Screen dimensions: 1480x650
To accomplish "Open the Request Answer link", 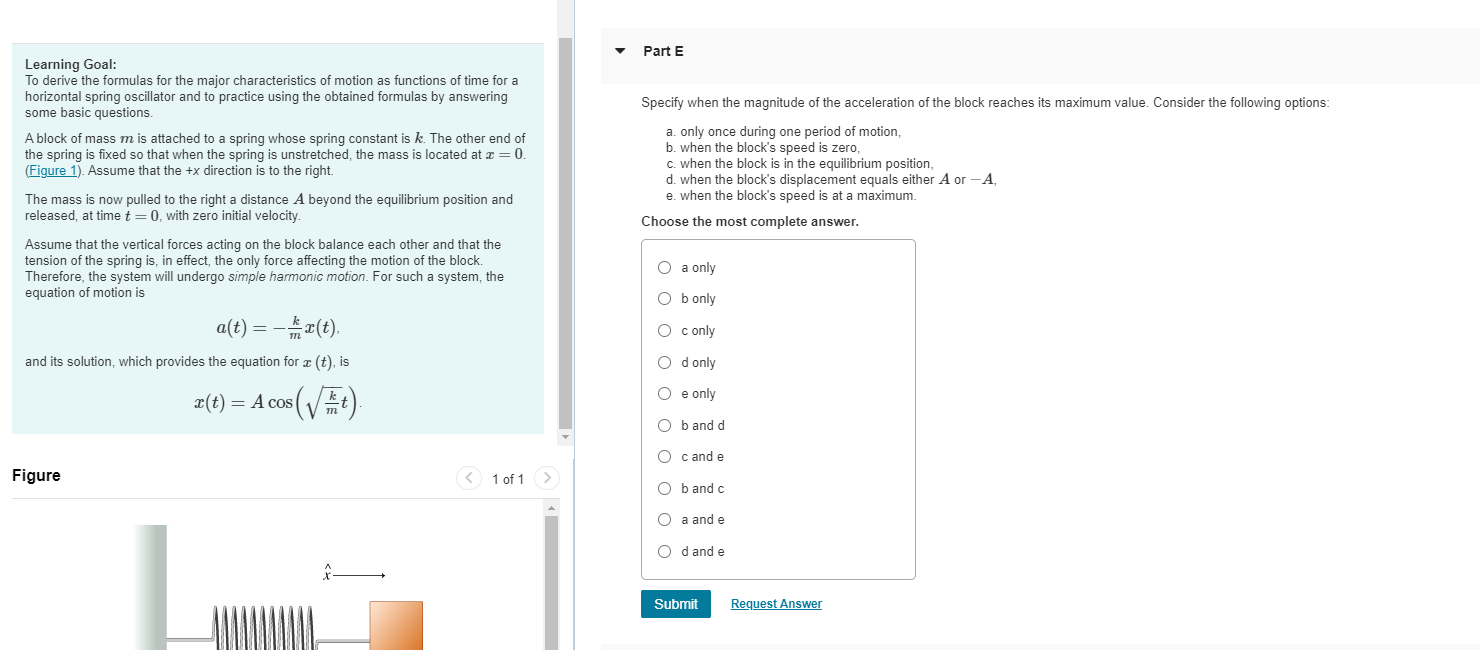I will point(775,603).
